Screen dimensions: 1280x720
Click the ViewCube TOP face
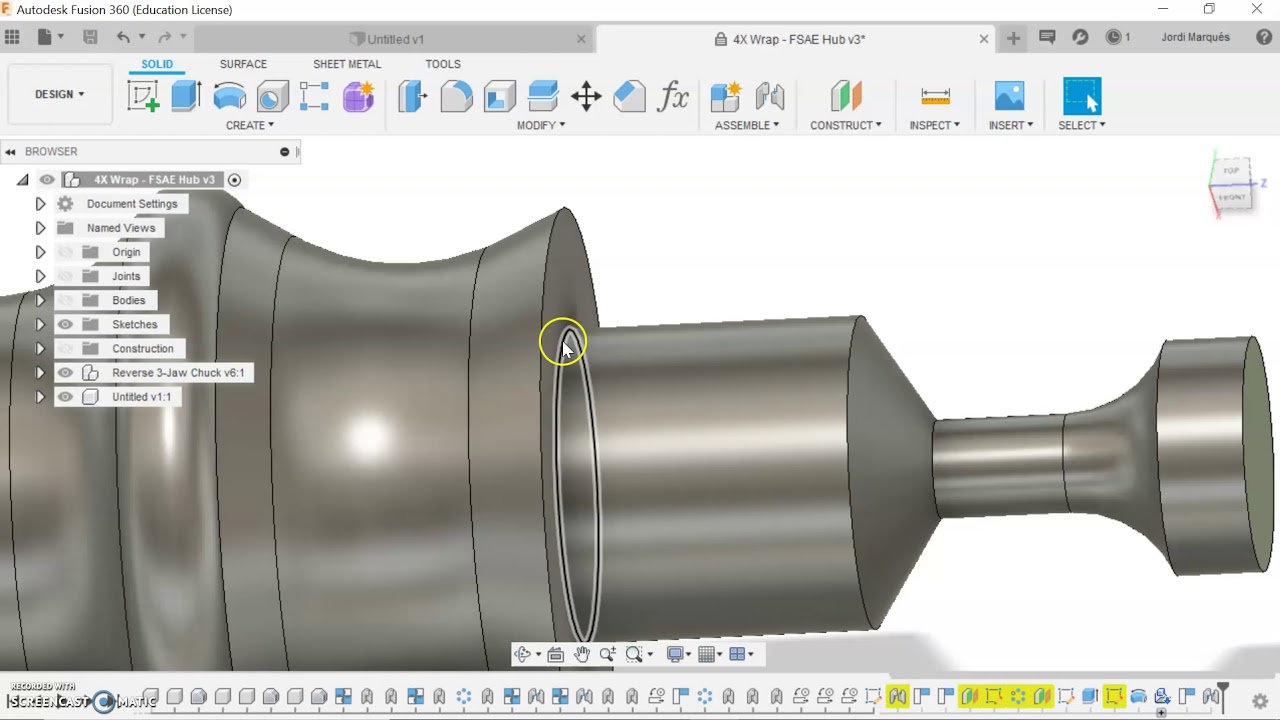pos(1231,171)
